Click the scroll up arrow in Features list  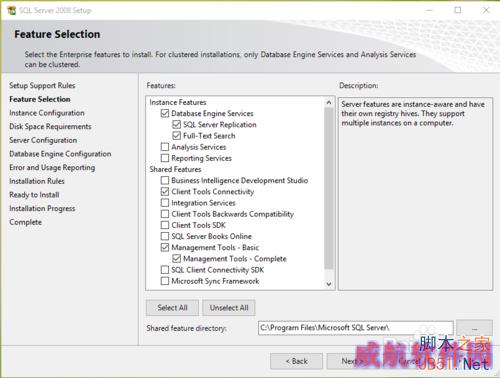[x=329, y=102]
